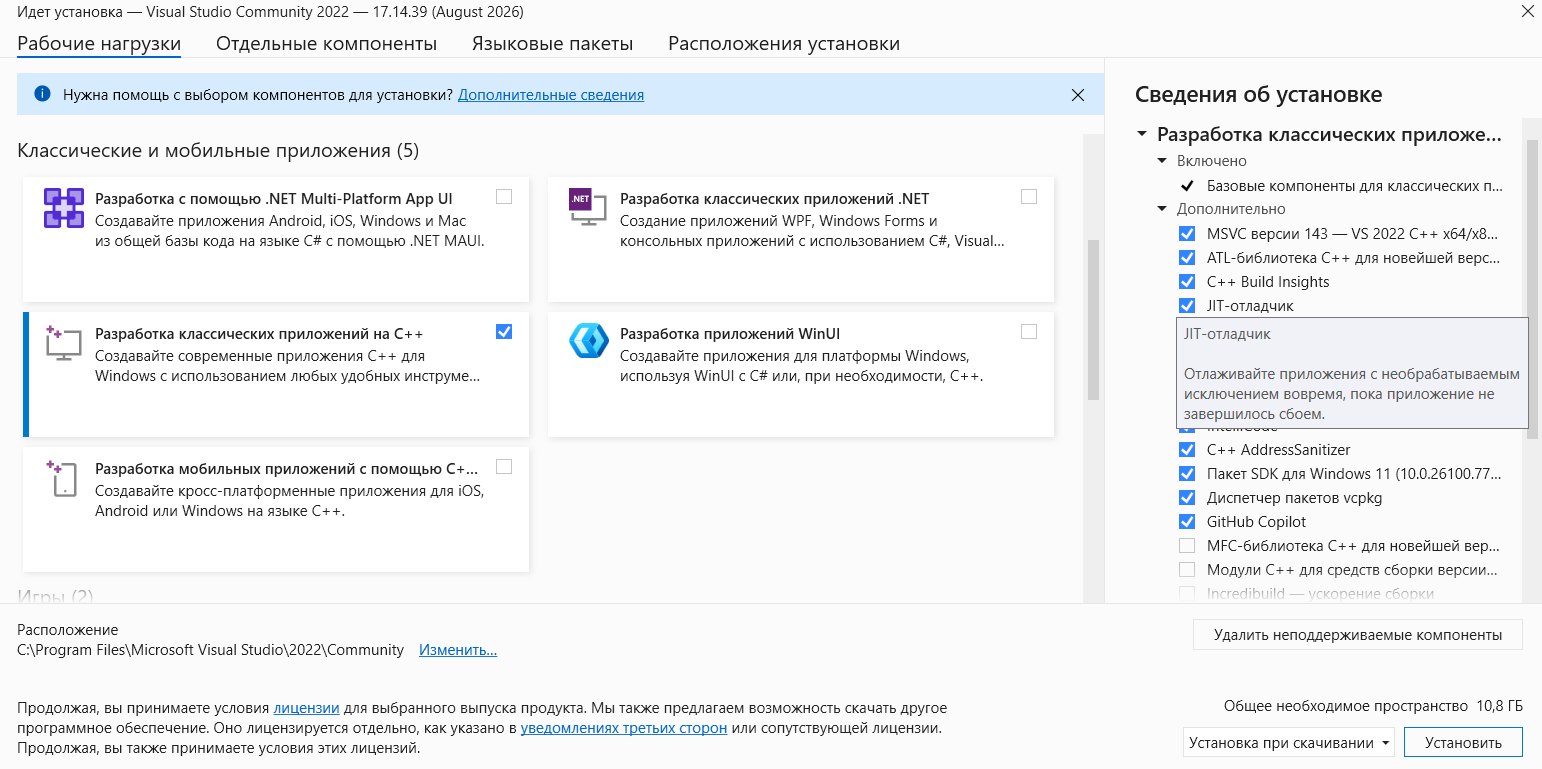Switch to the 'Отдельные компоненты' tab
The height and width of the screenshot is (769, 1542).
tap(326, 44)
